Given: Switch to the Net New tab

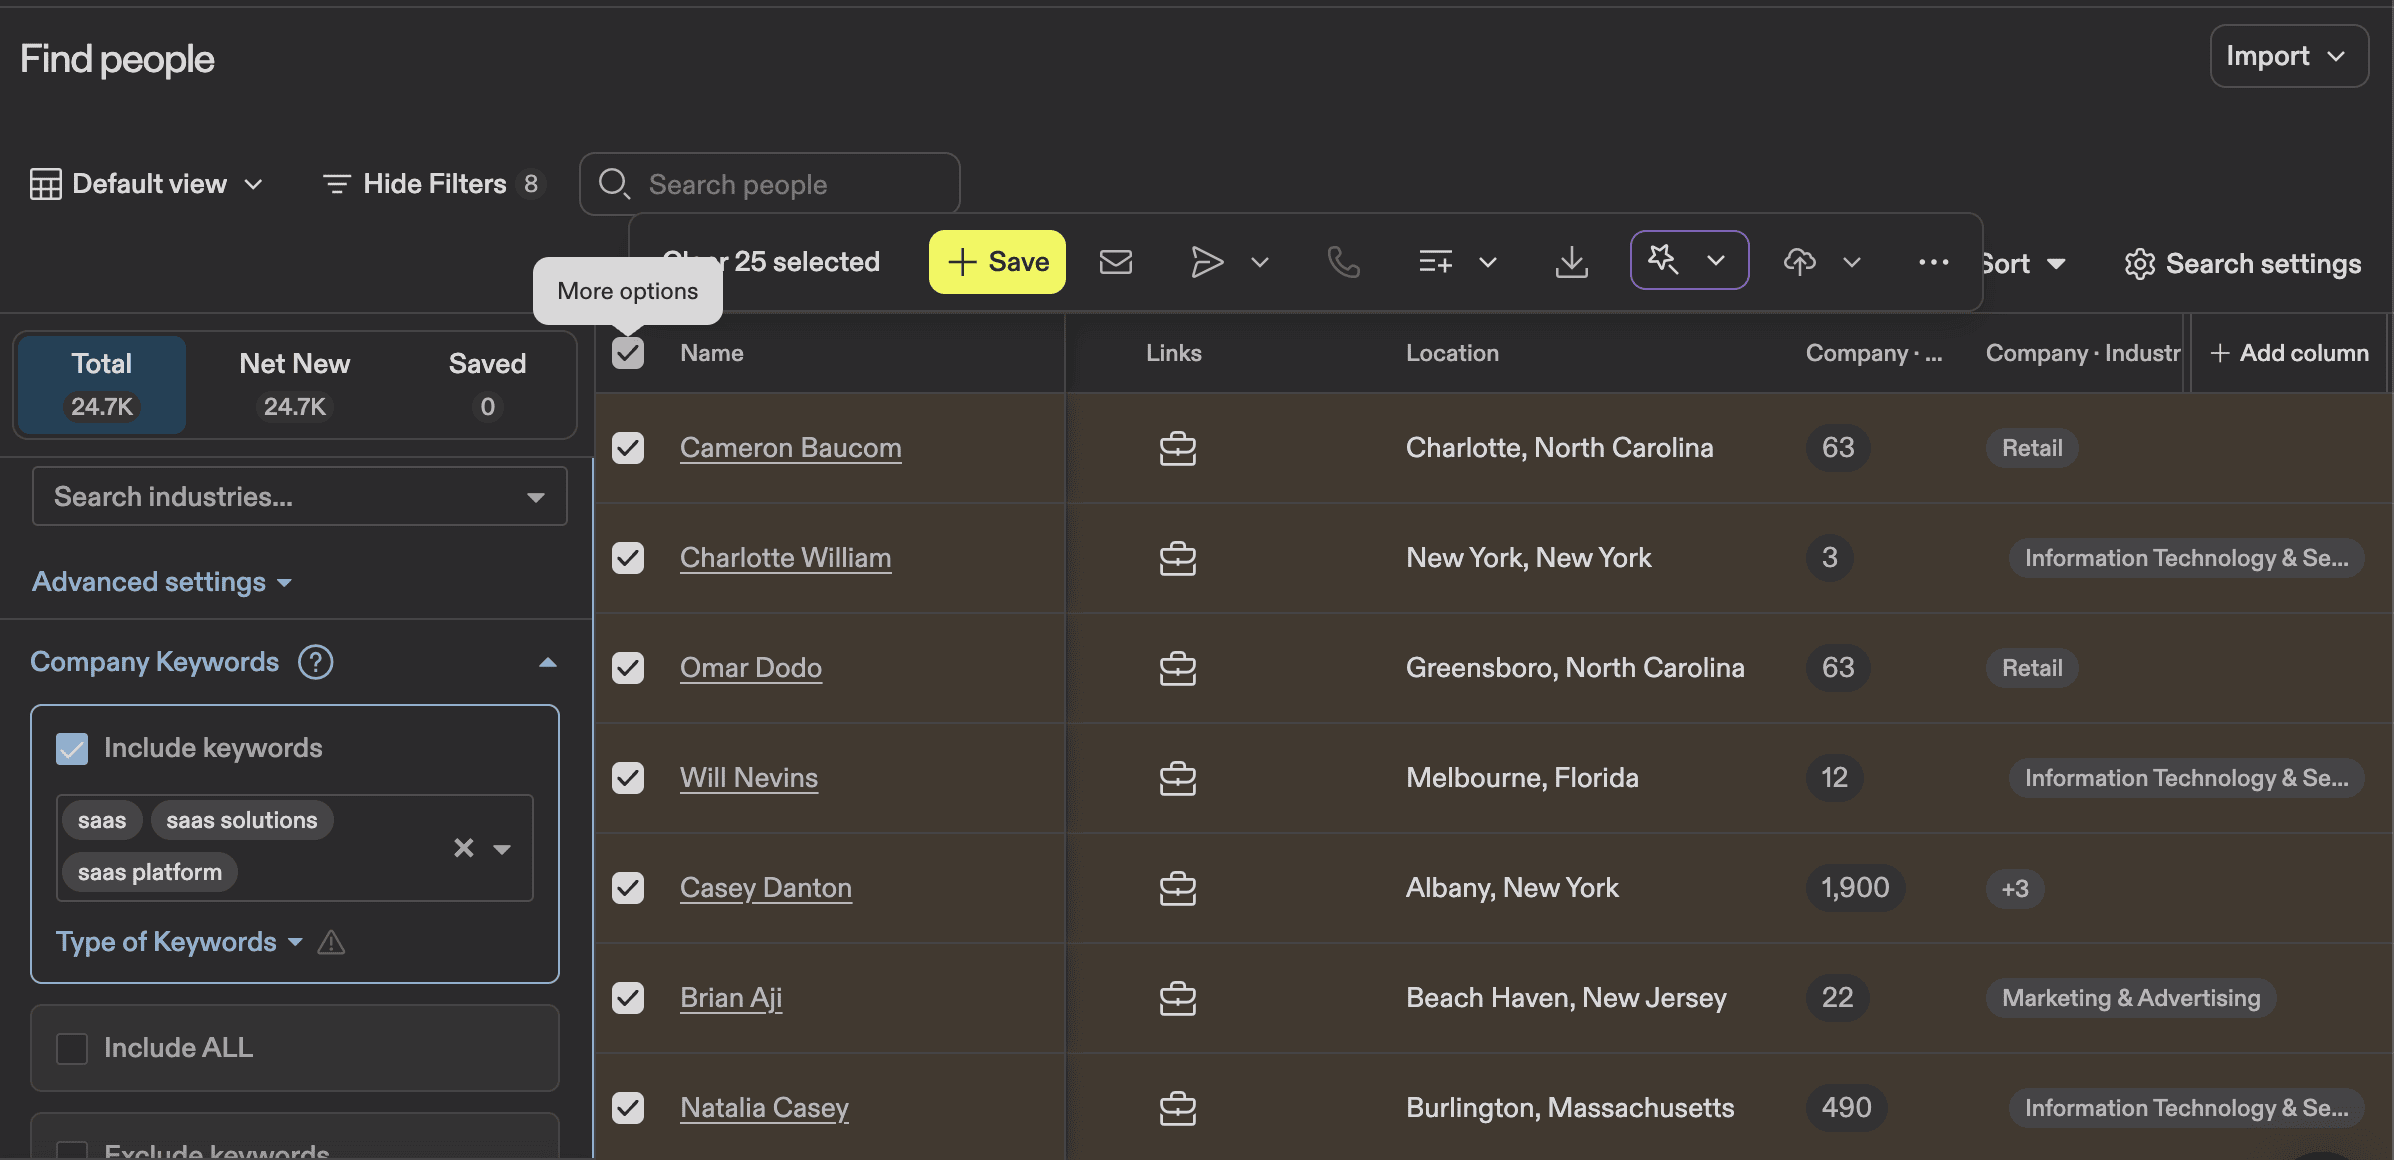Looking at the screenshot, I should (x=293, y=384).
